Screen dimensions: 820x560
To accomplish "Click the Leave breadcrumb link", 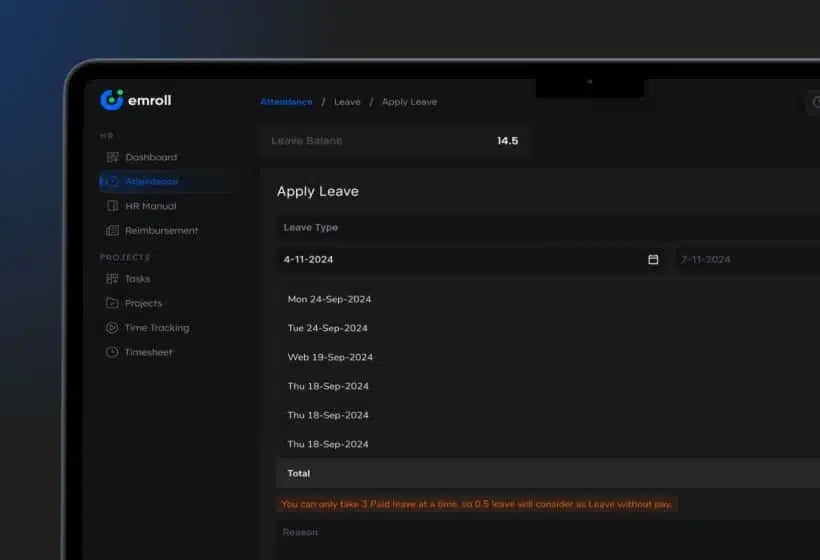I will (x=347, y=102).
